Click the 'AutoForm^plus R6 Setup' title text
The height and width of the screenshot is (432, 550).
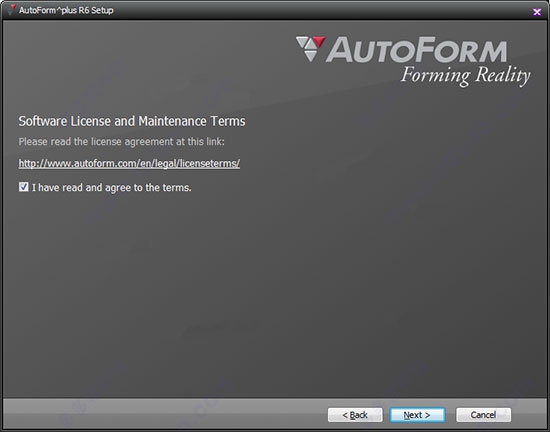[x=66, y=10]
